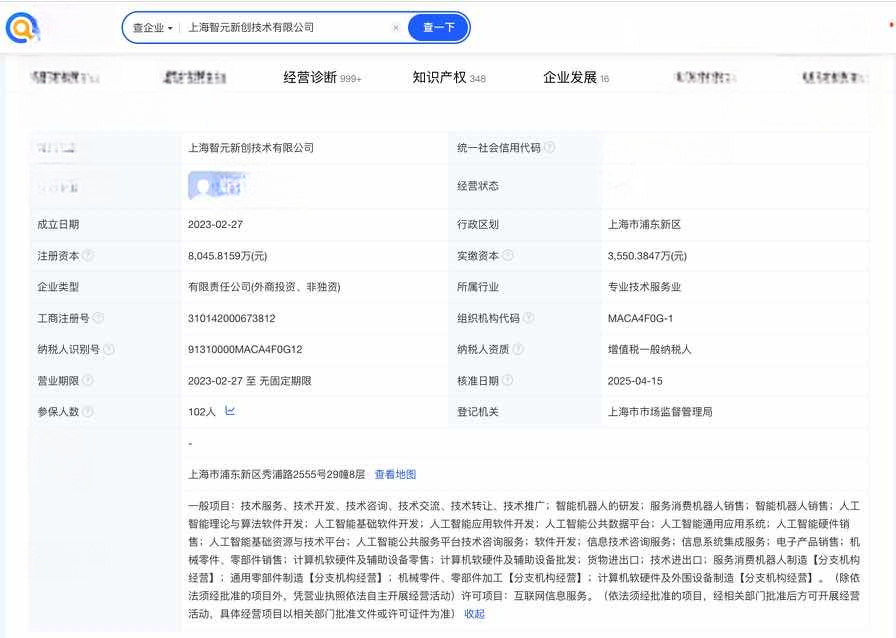This screenshot has height=638, width=896.
Task: Clear the search box with the X icon
Action: tap(395, 27)
